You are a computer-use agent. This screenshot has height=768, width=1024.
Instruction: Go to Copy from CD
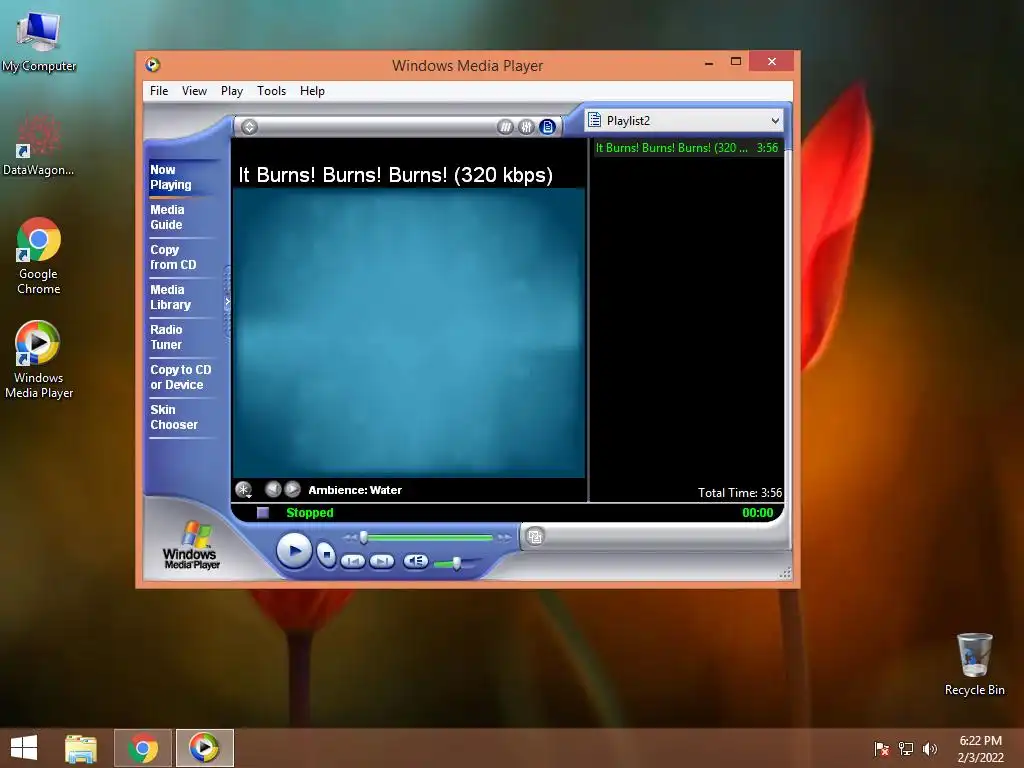(173, 257)
